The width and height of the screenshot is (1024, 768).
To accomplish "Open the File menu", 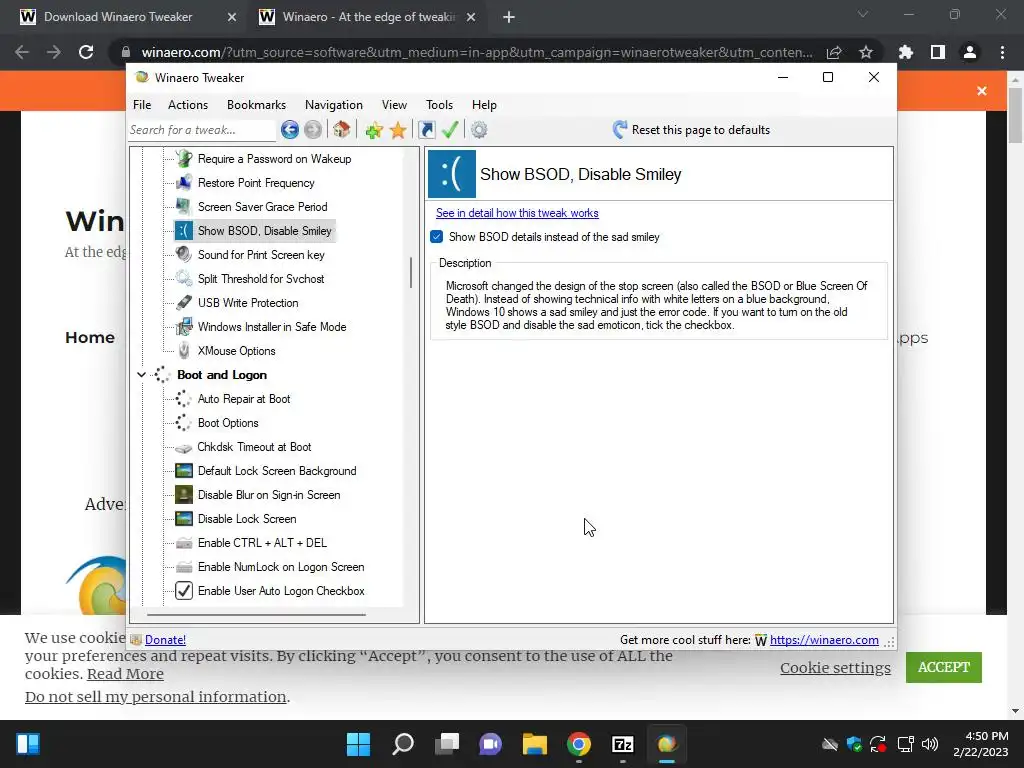I will (x=142, y=104).
